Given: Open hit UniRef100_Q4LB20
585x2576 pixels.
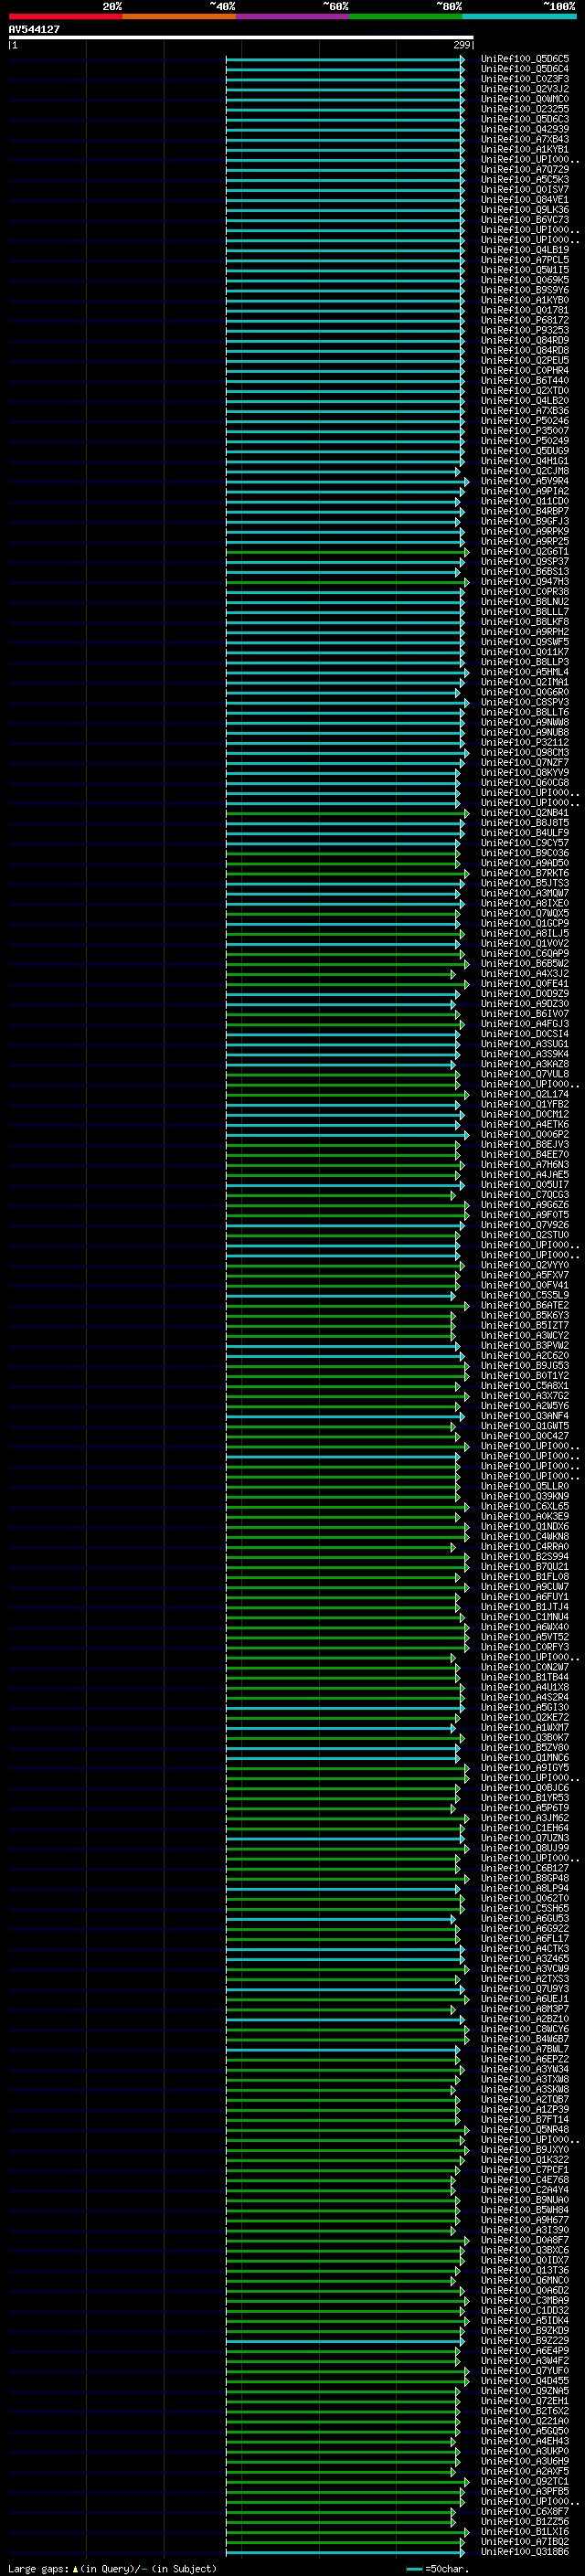Looking at the screenshot, I should coord(525,401).
